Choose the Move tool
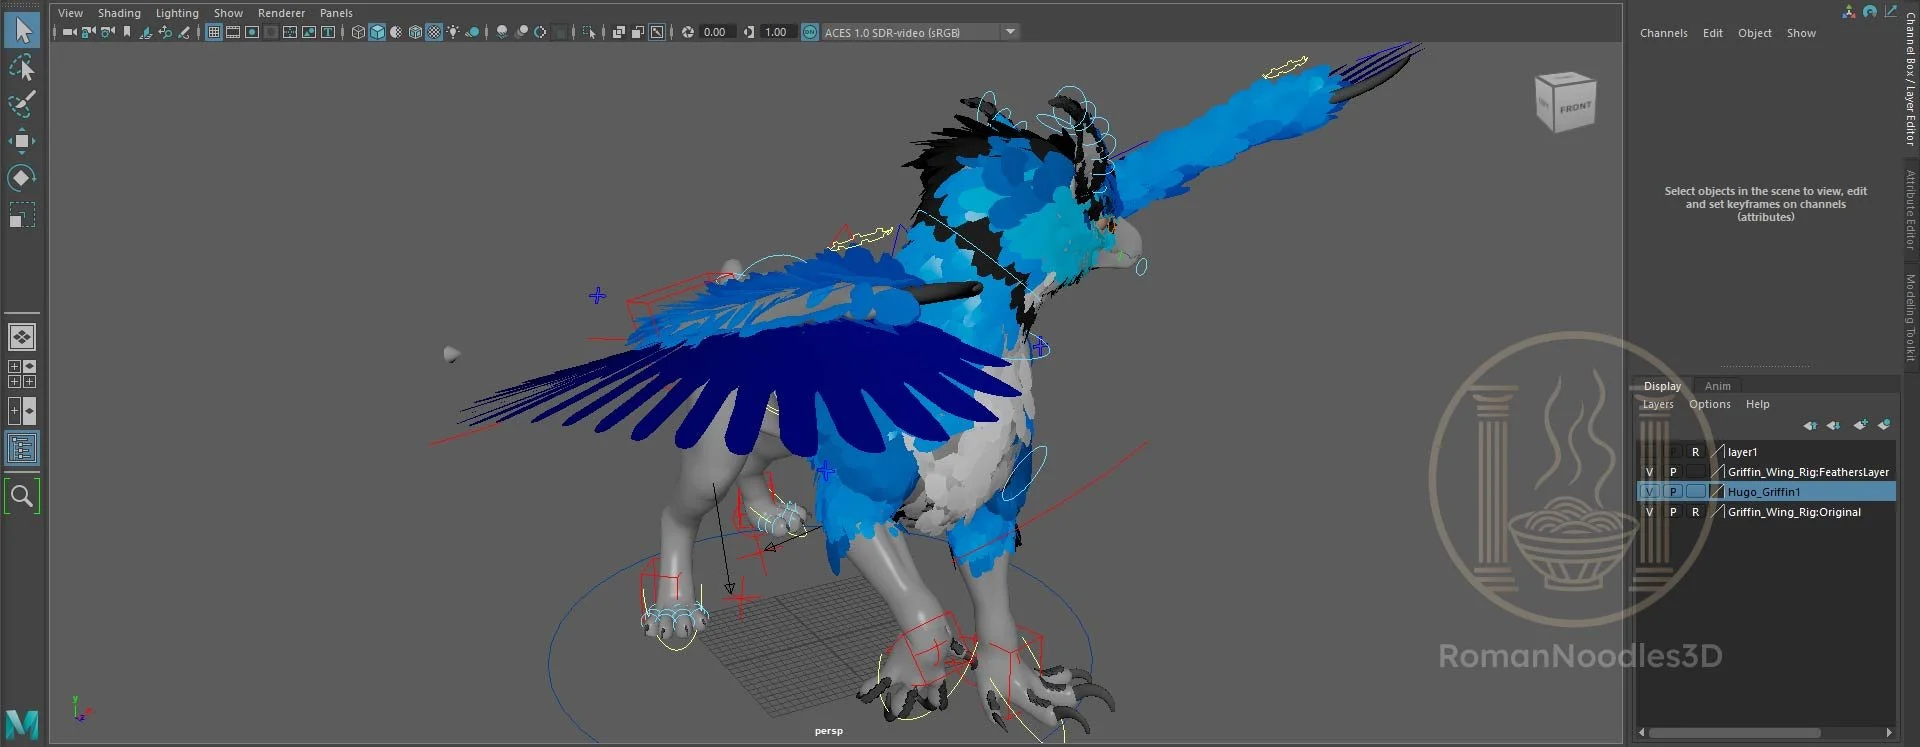The image size is (1920, 747). pyautogui.click(x=22, y=140)
